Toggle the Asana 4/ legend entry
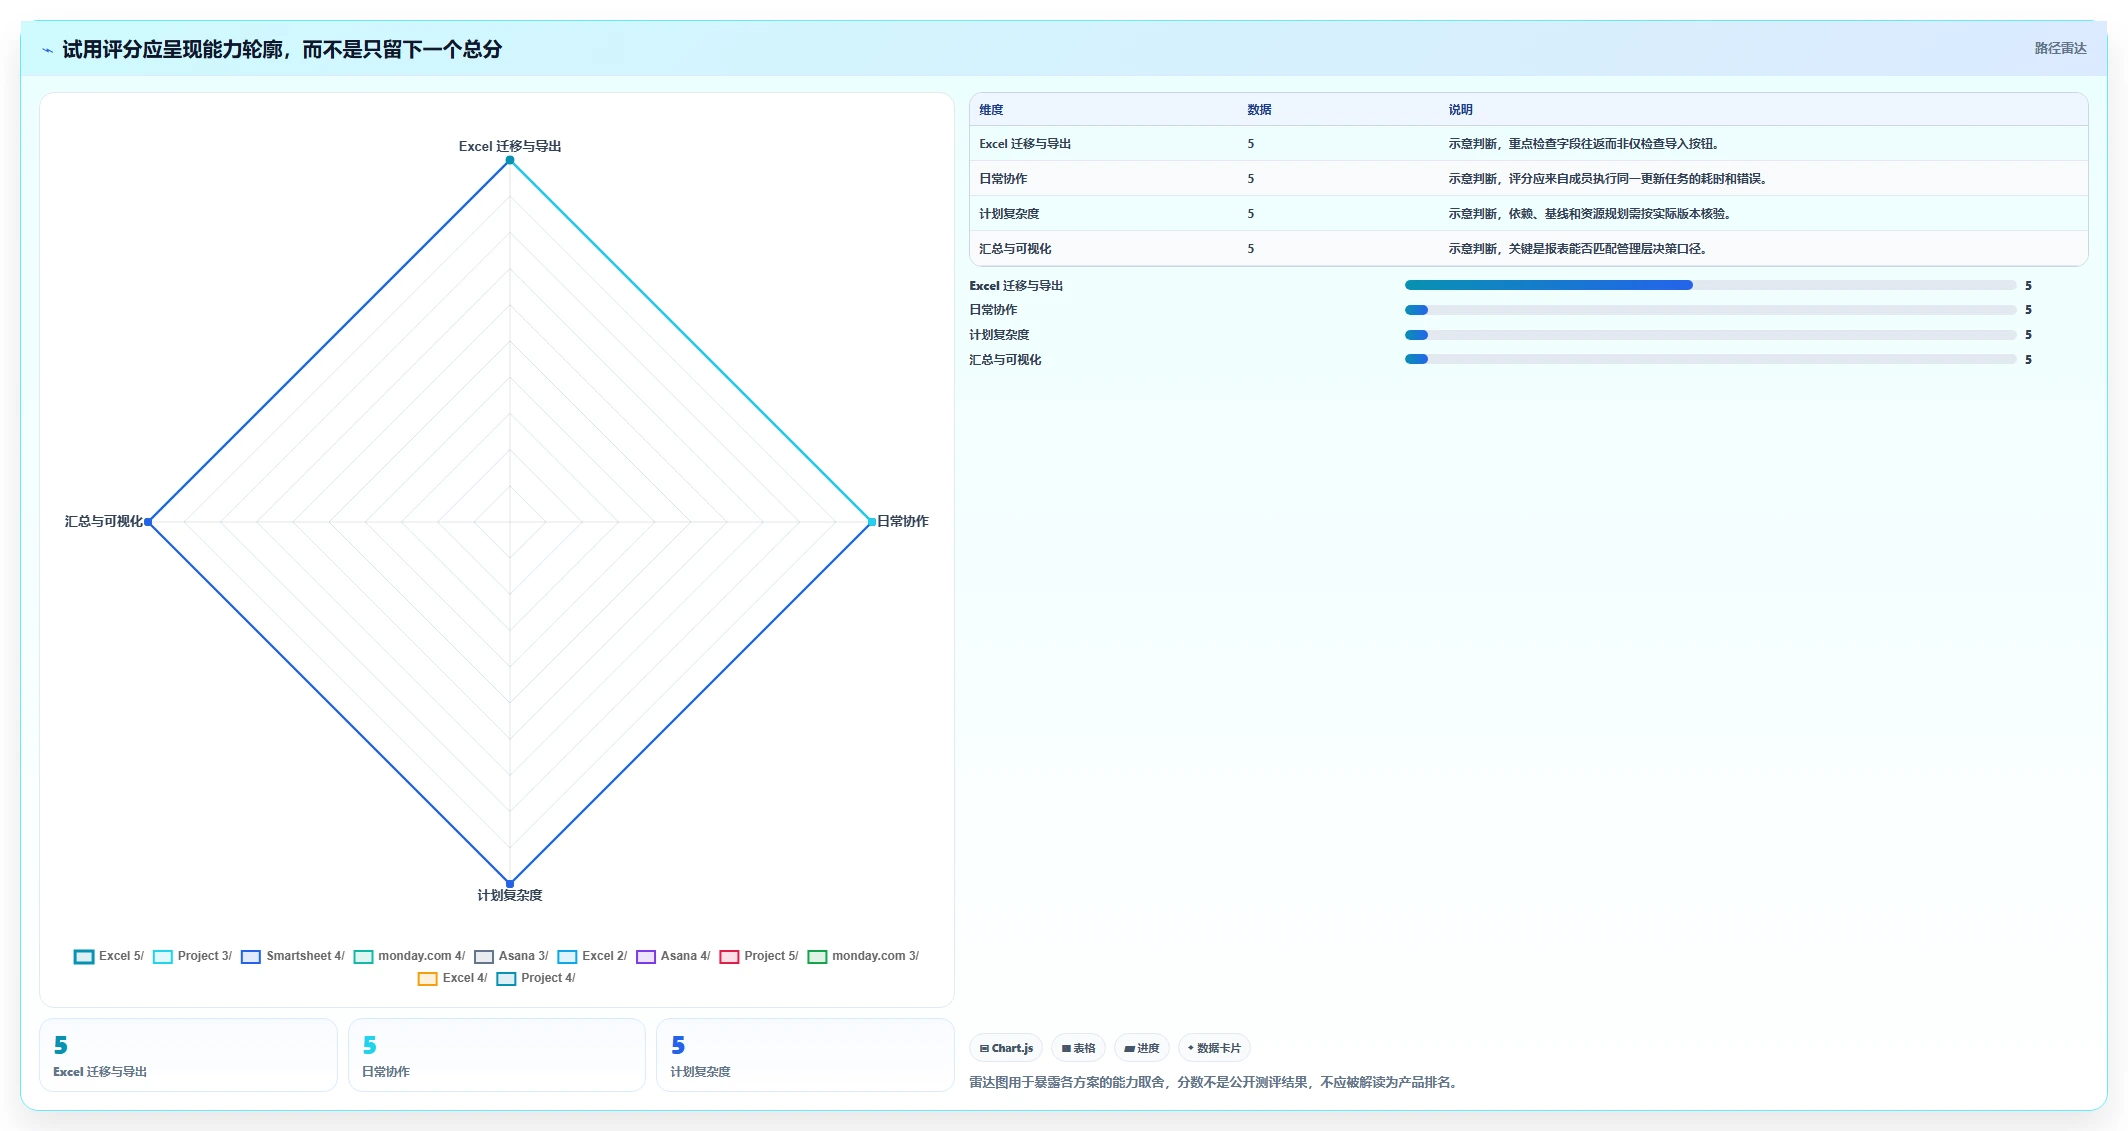The height and width of the screenshot is (1131, 2128). [x=673, y=956]
